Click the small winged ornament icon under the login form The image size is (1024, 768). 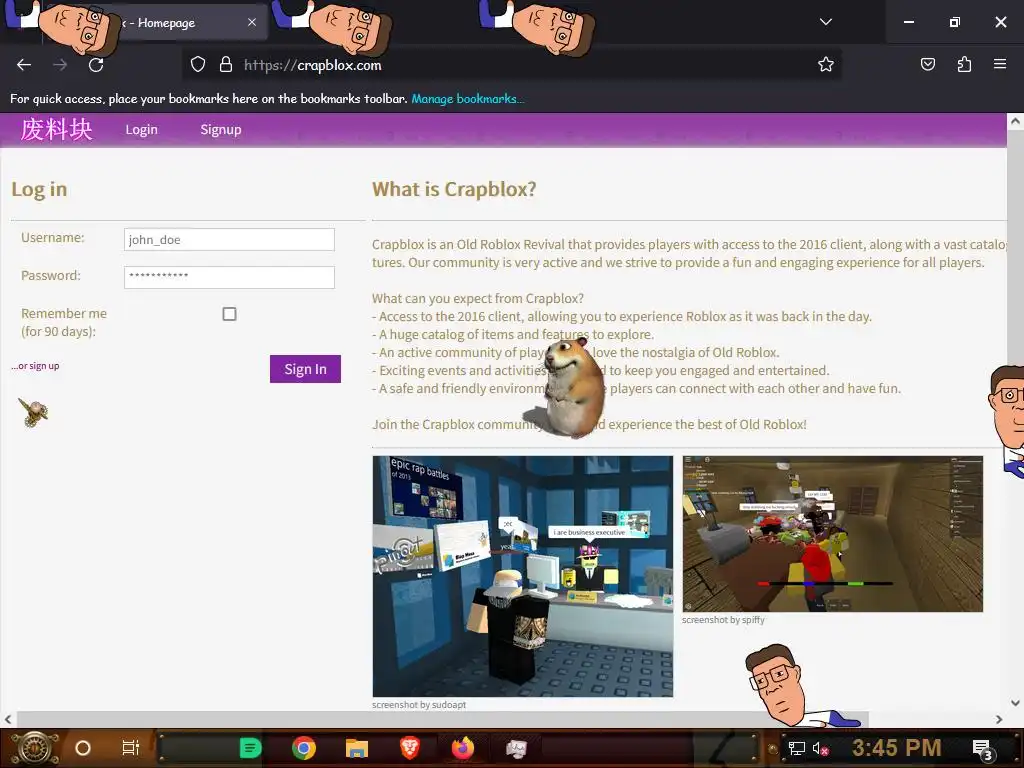33,412
